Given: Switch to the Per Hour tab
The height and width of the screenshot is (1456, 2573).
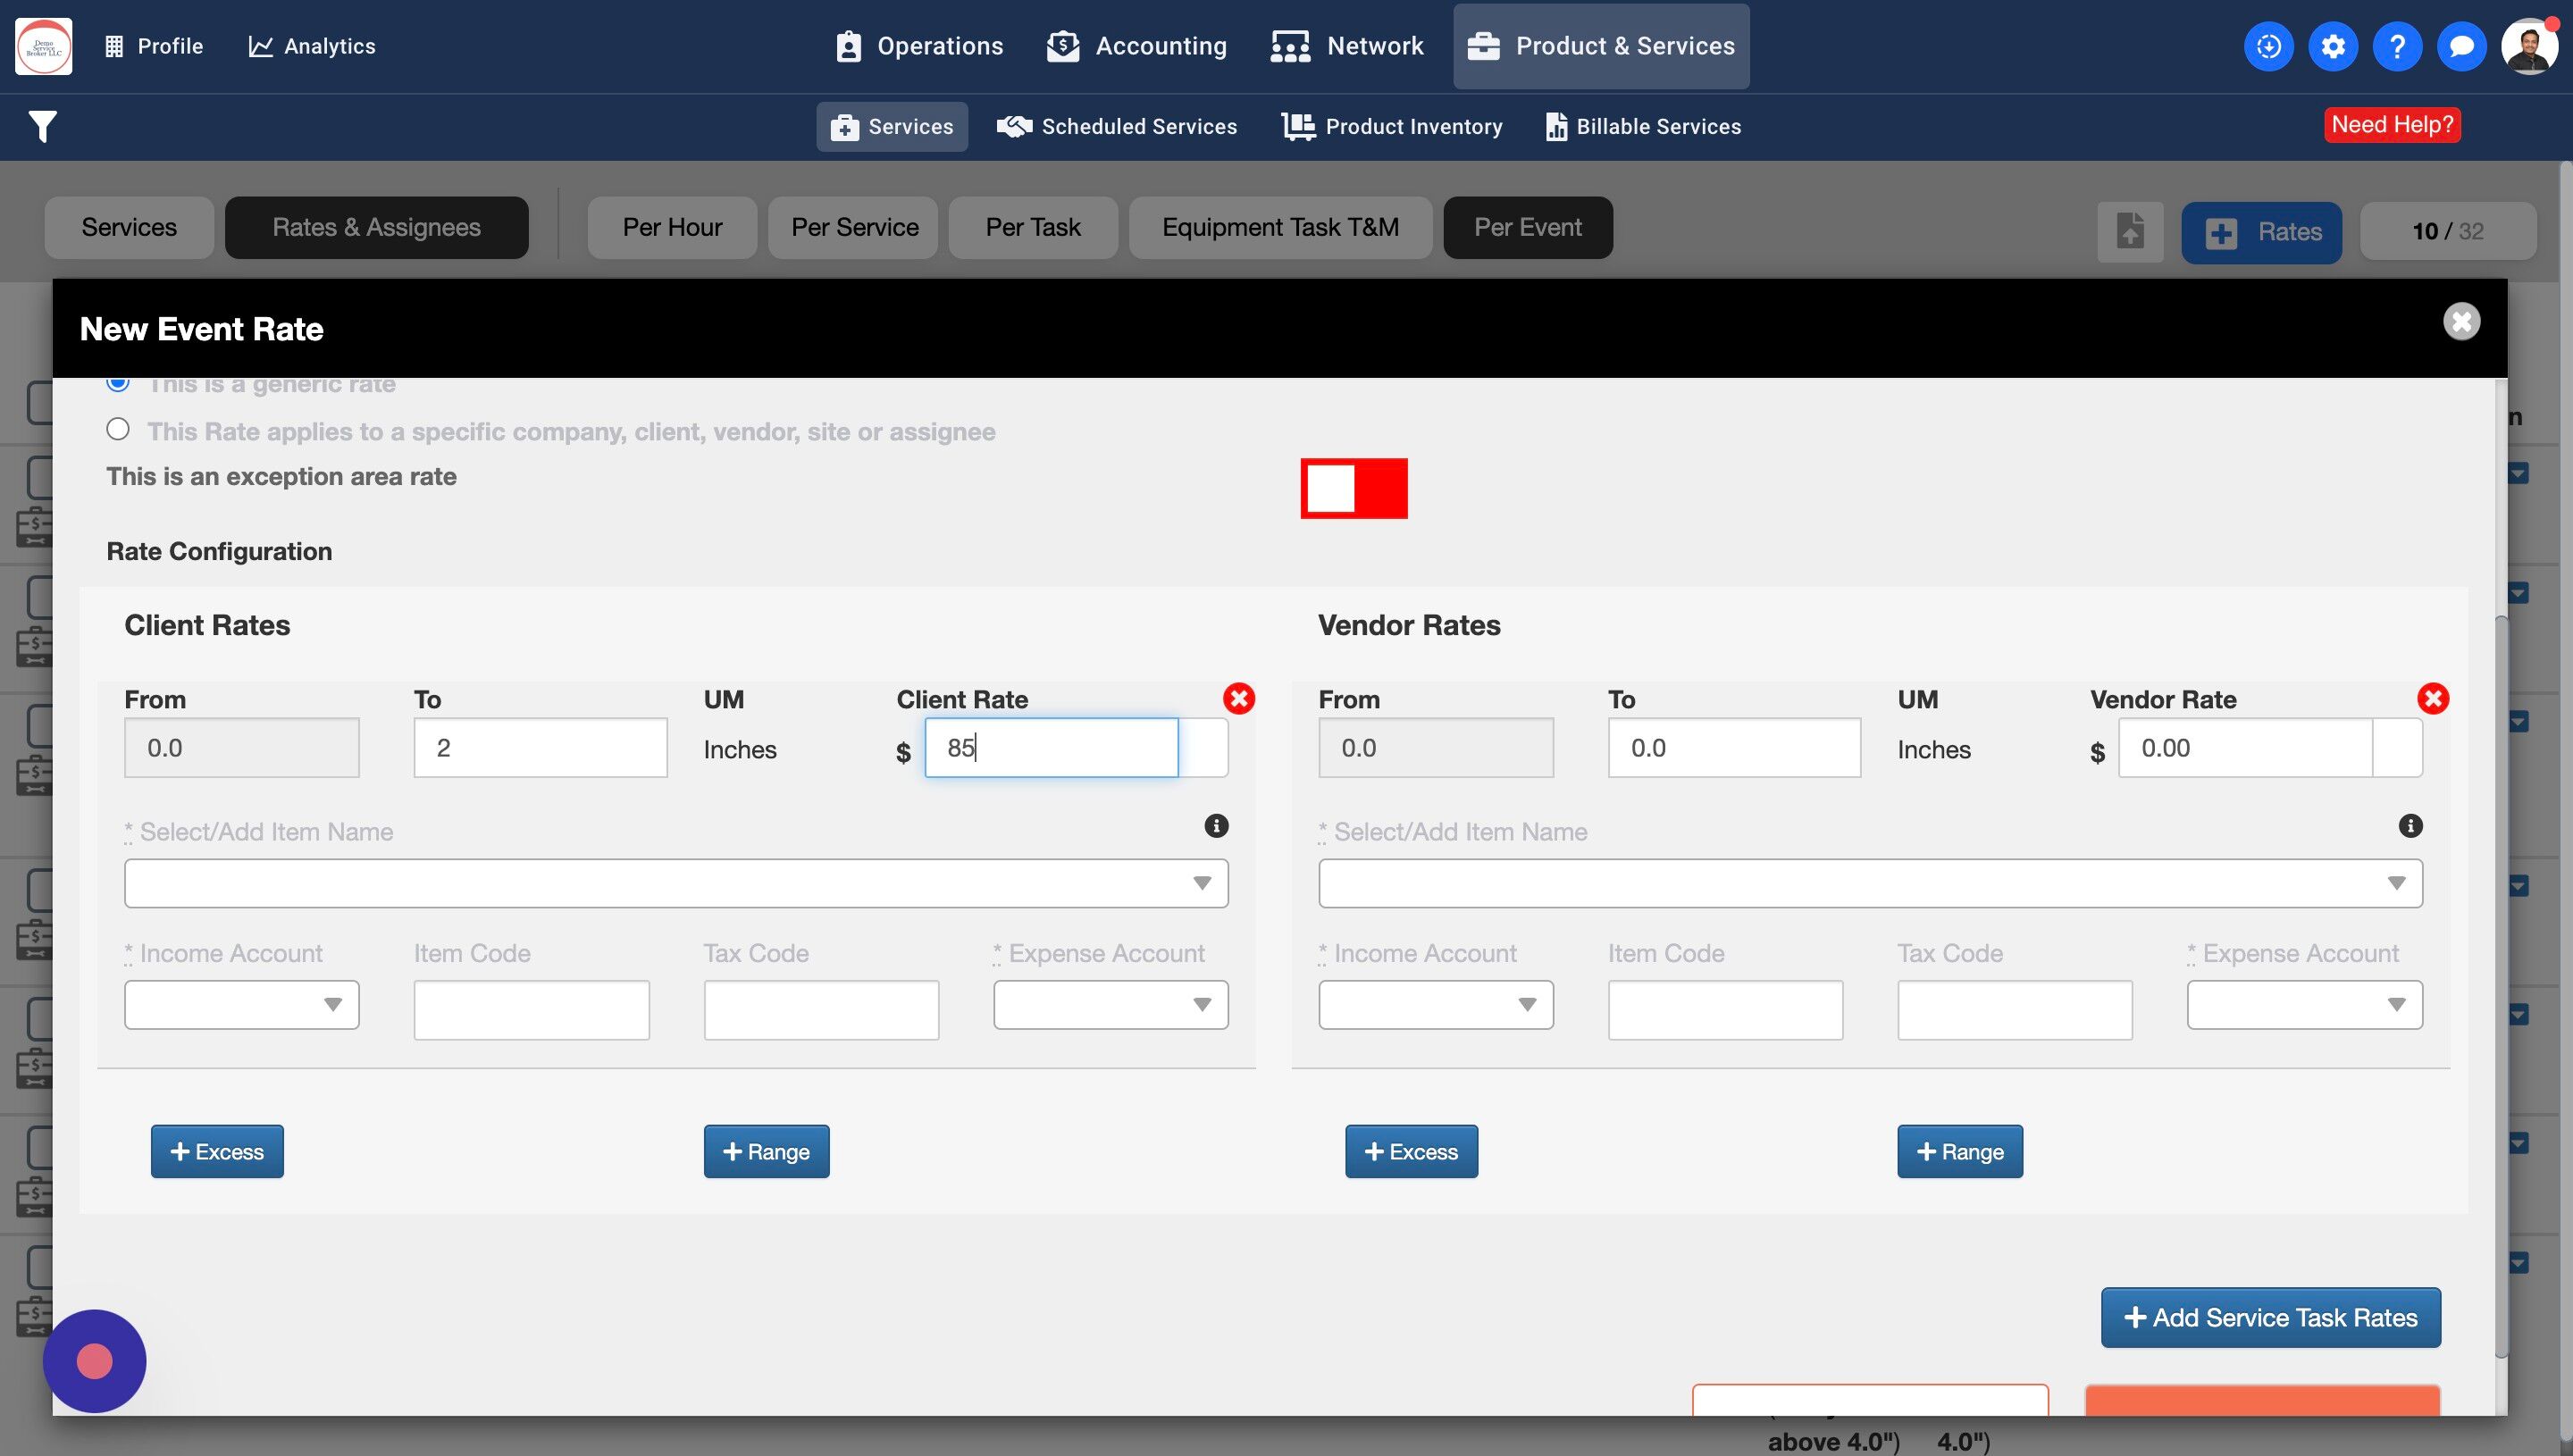Looking at the screenshot, I should pyautogui.click(x=672, y=228).
